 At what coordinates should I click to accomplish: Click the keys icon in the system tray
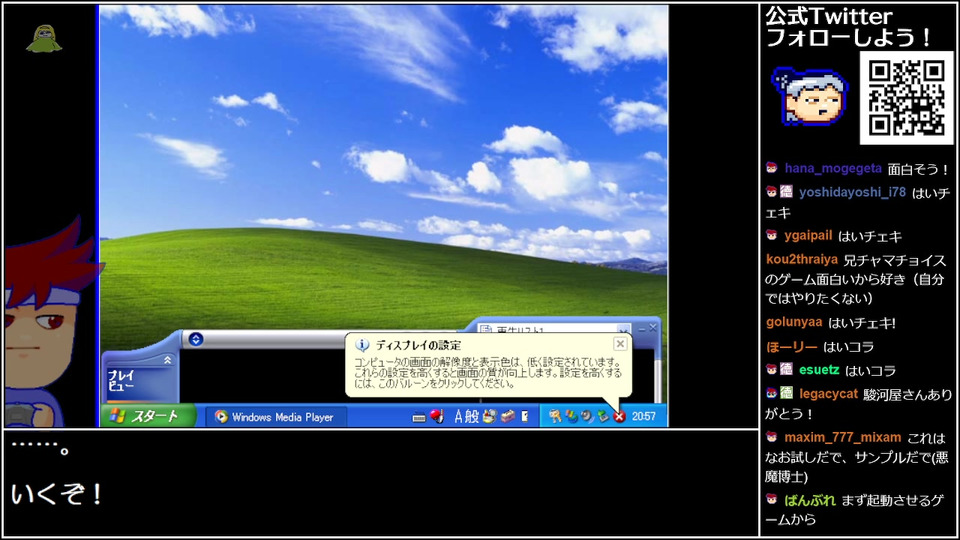(555, 416)
